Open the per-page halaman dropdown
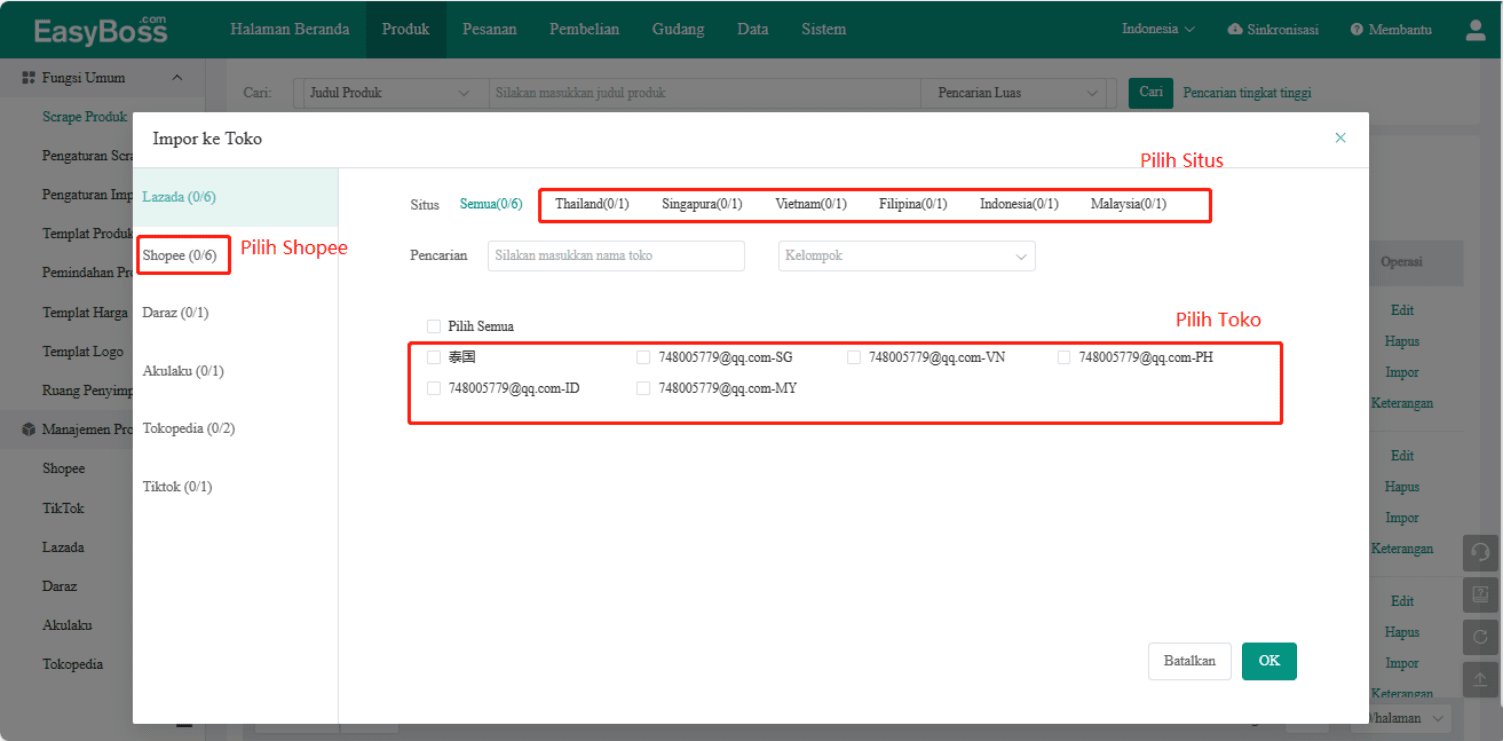This screenshot has width=1504, height=741. 1408,718
